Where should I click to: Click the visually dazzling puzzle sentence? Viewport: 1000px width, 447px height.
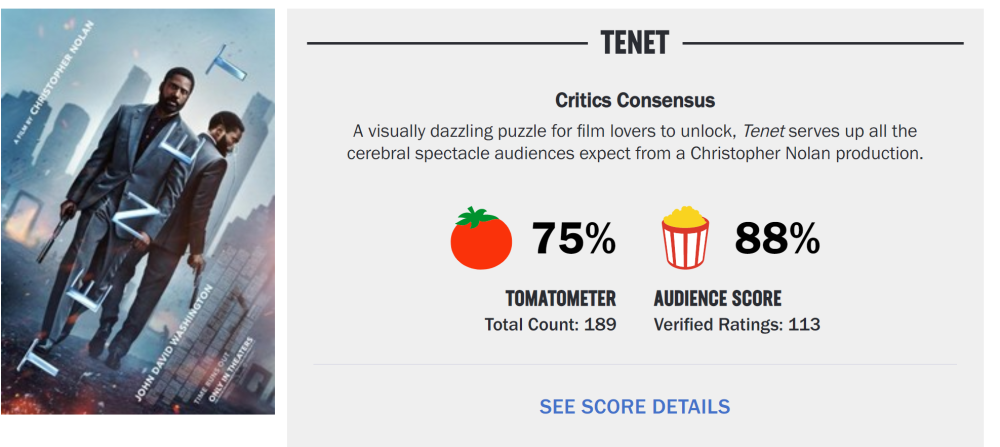pos(635,143)
